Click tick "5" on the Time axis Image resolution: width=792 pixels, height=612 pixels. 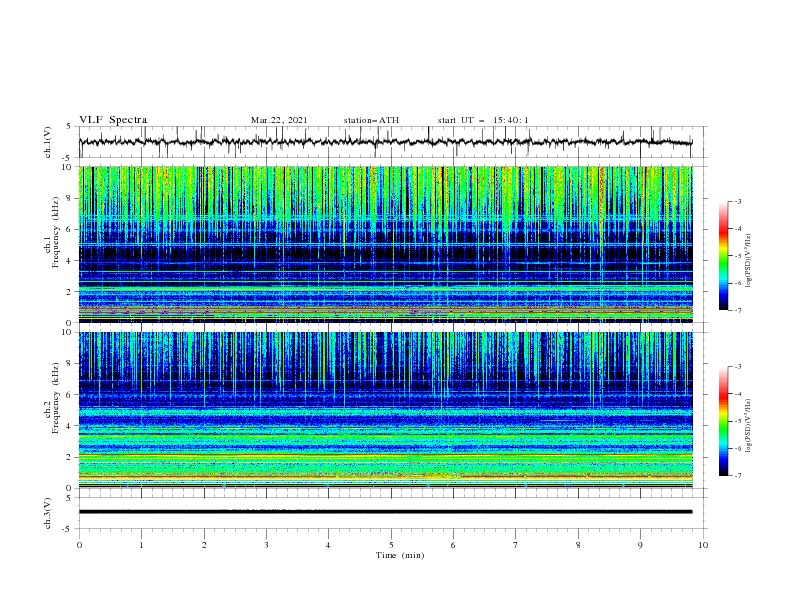click(391, 545)
